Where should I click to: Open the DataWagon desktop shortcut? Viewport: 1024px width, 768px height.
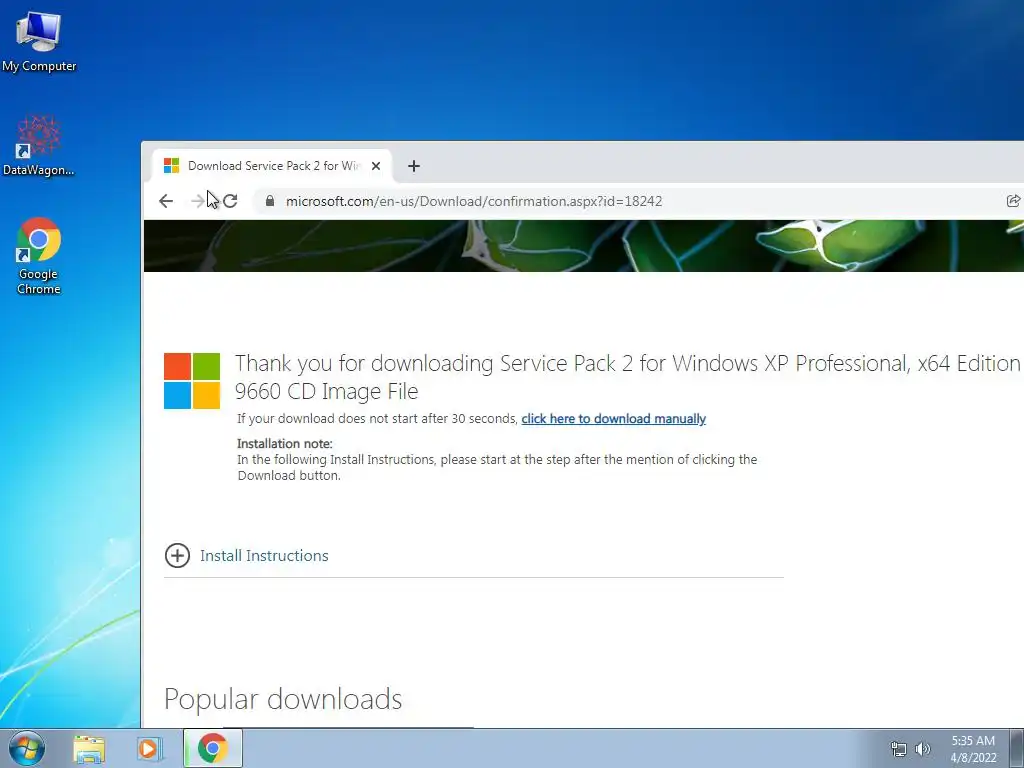[x=39, y=146]
